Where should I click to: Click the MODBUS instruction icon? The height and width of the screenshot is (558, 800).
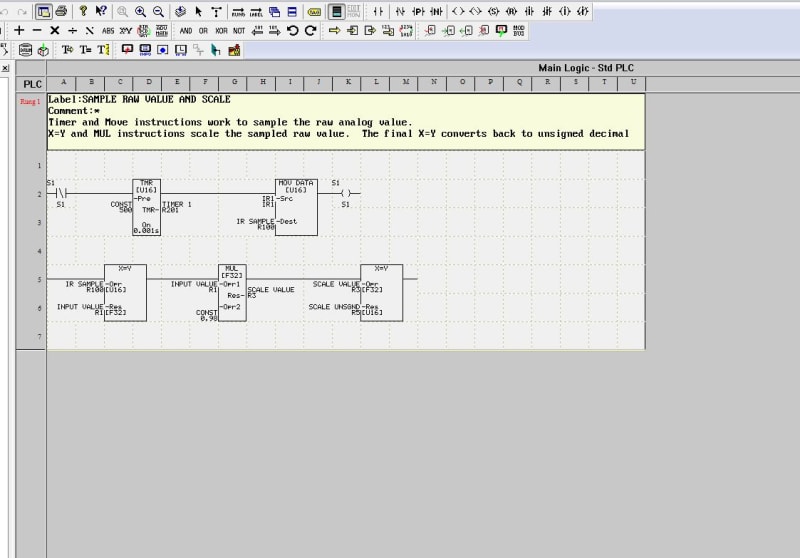click(519, 31)
